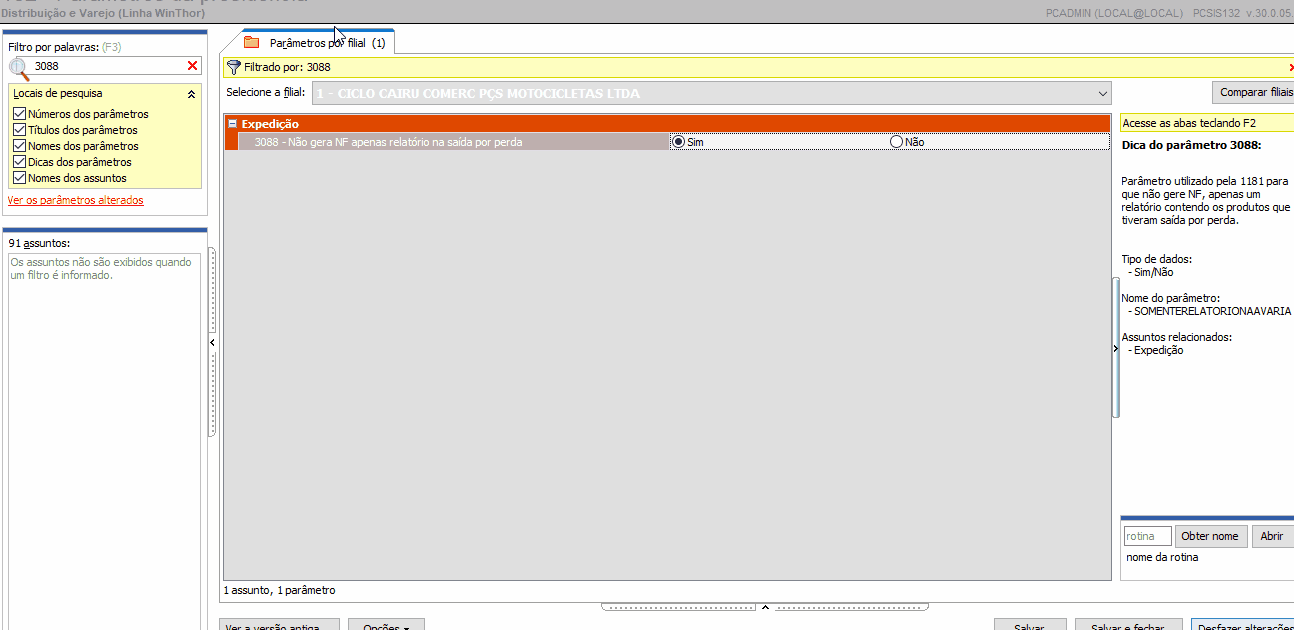Click the funnel filter icon
Screen dimensions: 1294x630
tap(234, 67)
